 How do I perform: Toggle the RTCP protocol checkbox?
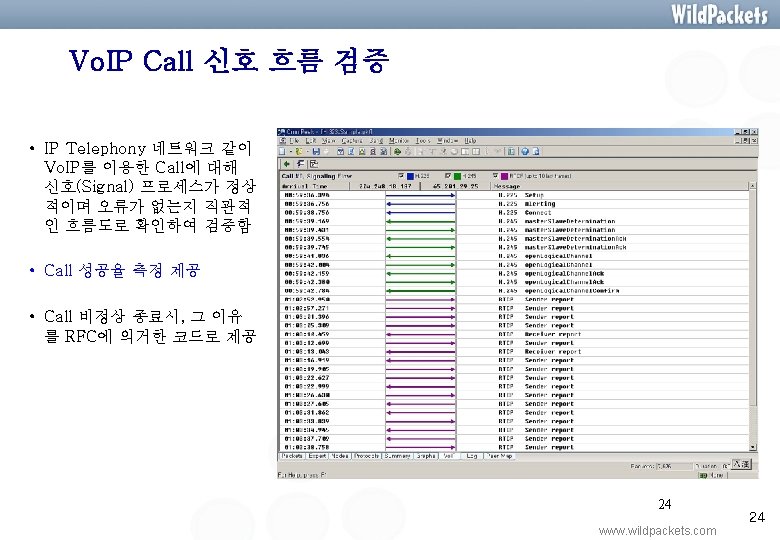495,176
